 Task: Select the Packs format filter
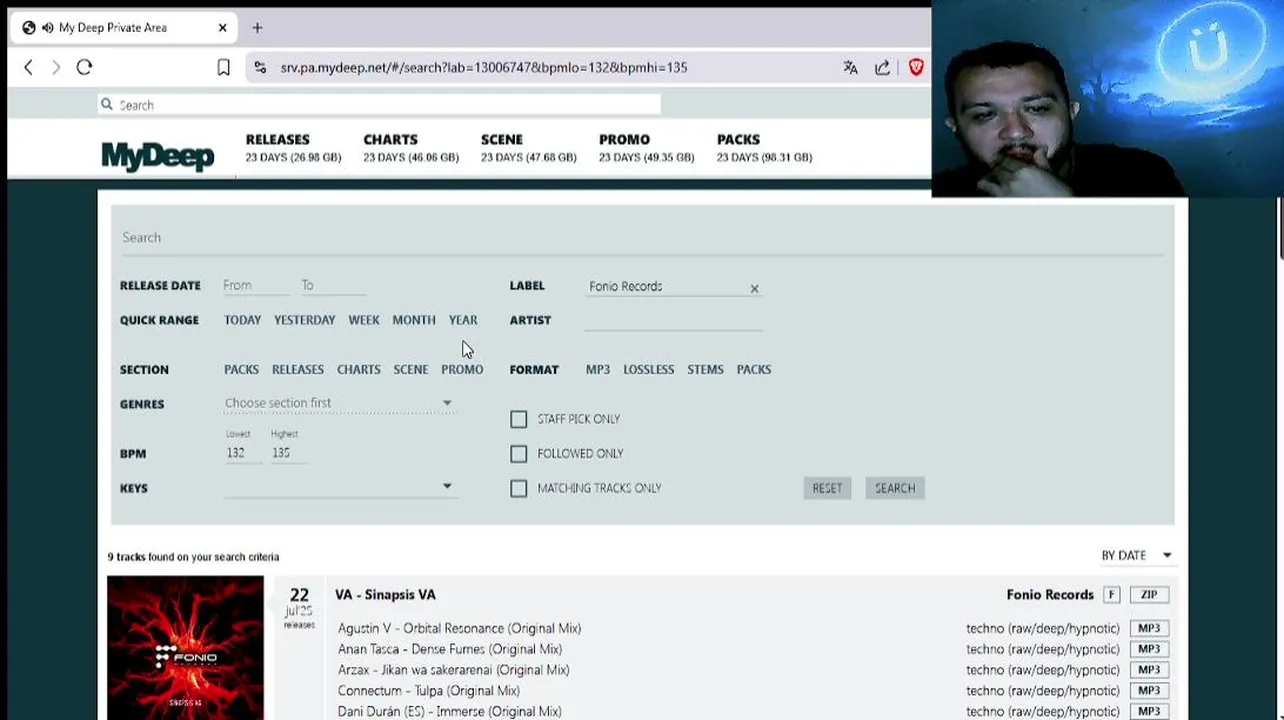[754, 369]
